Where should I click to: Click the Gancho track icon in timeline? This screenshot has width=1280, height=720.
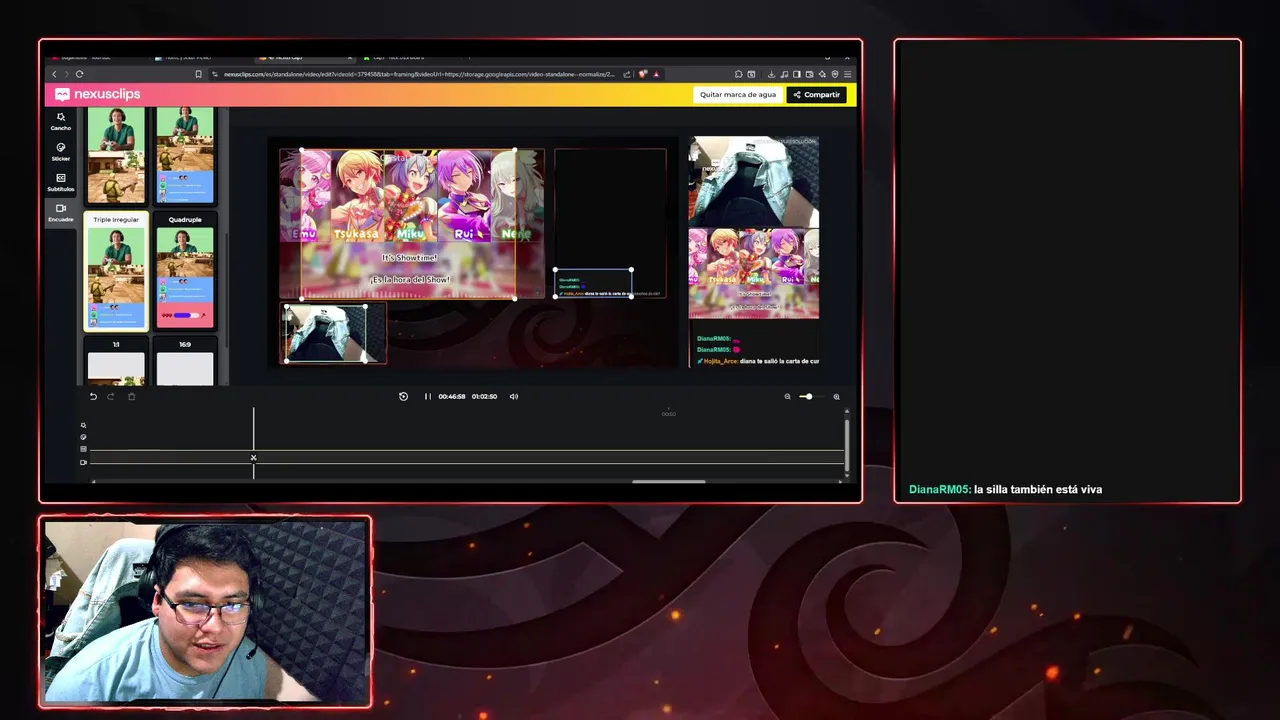click(83, 425)
